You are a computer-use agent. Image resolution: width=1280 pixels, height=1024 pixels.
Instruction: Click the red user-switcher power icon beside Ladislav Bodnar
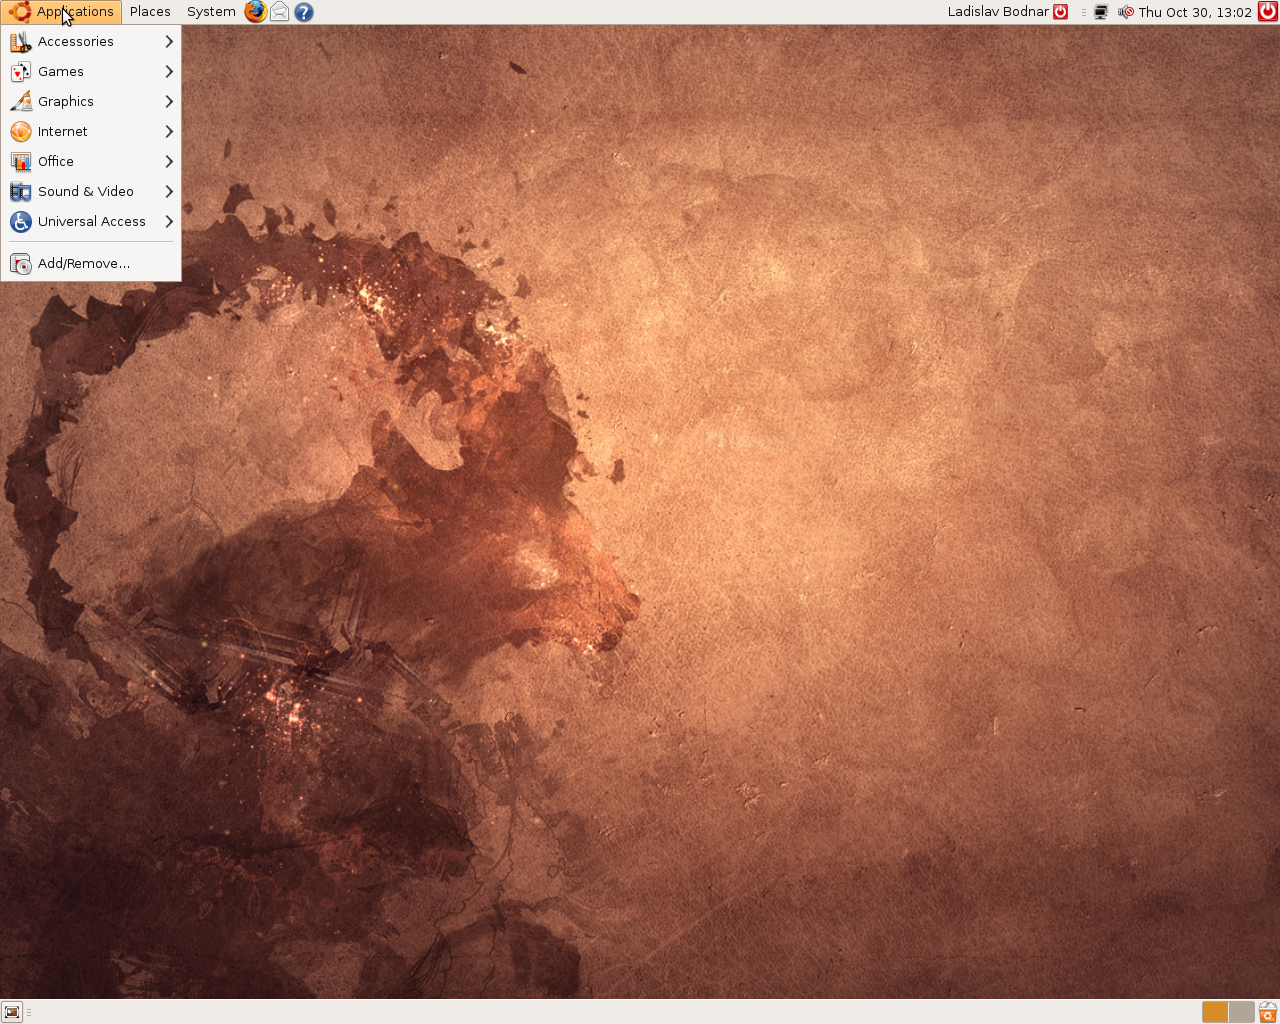(x=1061, y=12)
